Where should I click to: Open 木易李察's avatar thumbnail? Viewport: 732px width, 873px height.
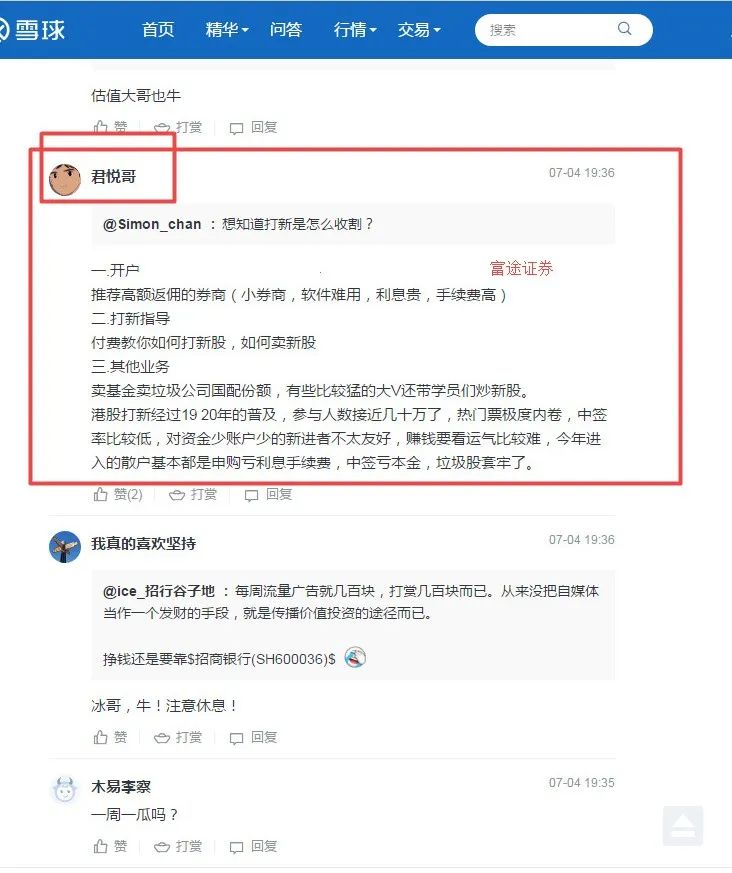65,790
